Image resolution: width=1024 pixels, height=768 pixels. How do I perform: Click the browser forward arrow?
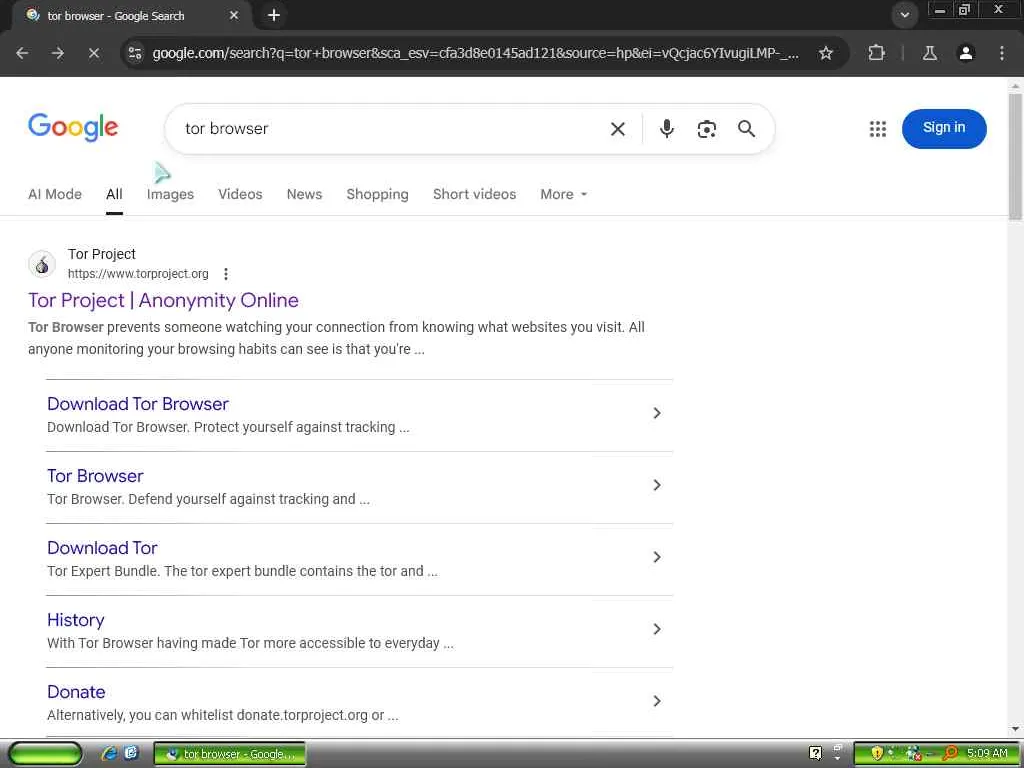click(x=58, y=53)
